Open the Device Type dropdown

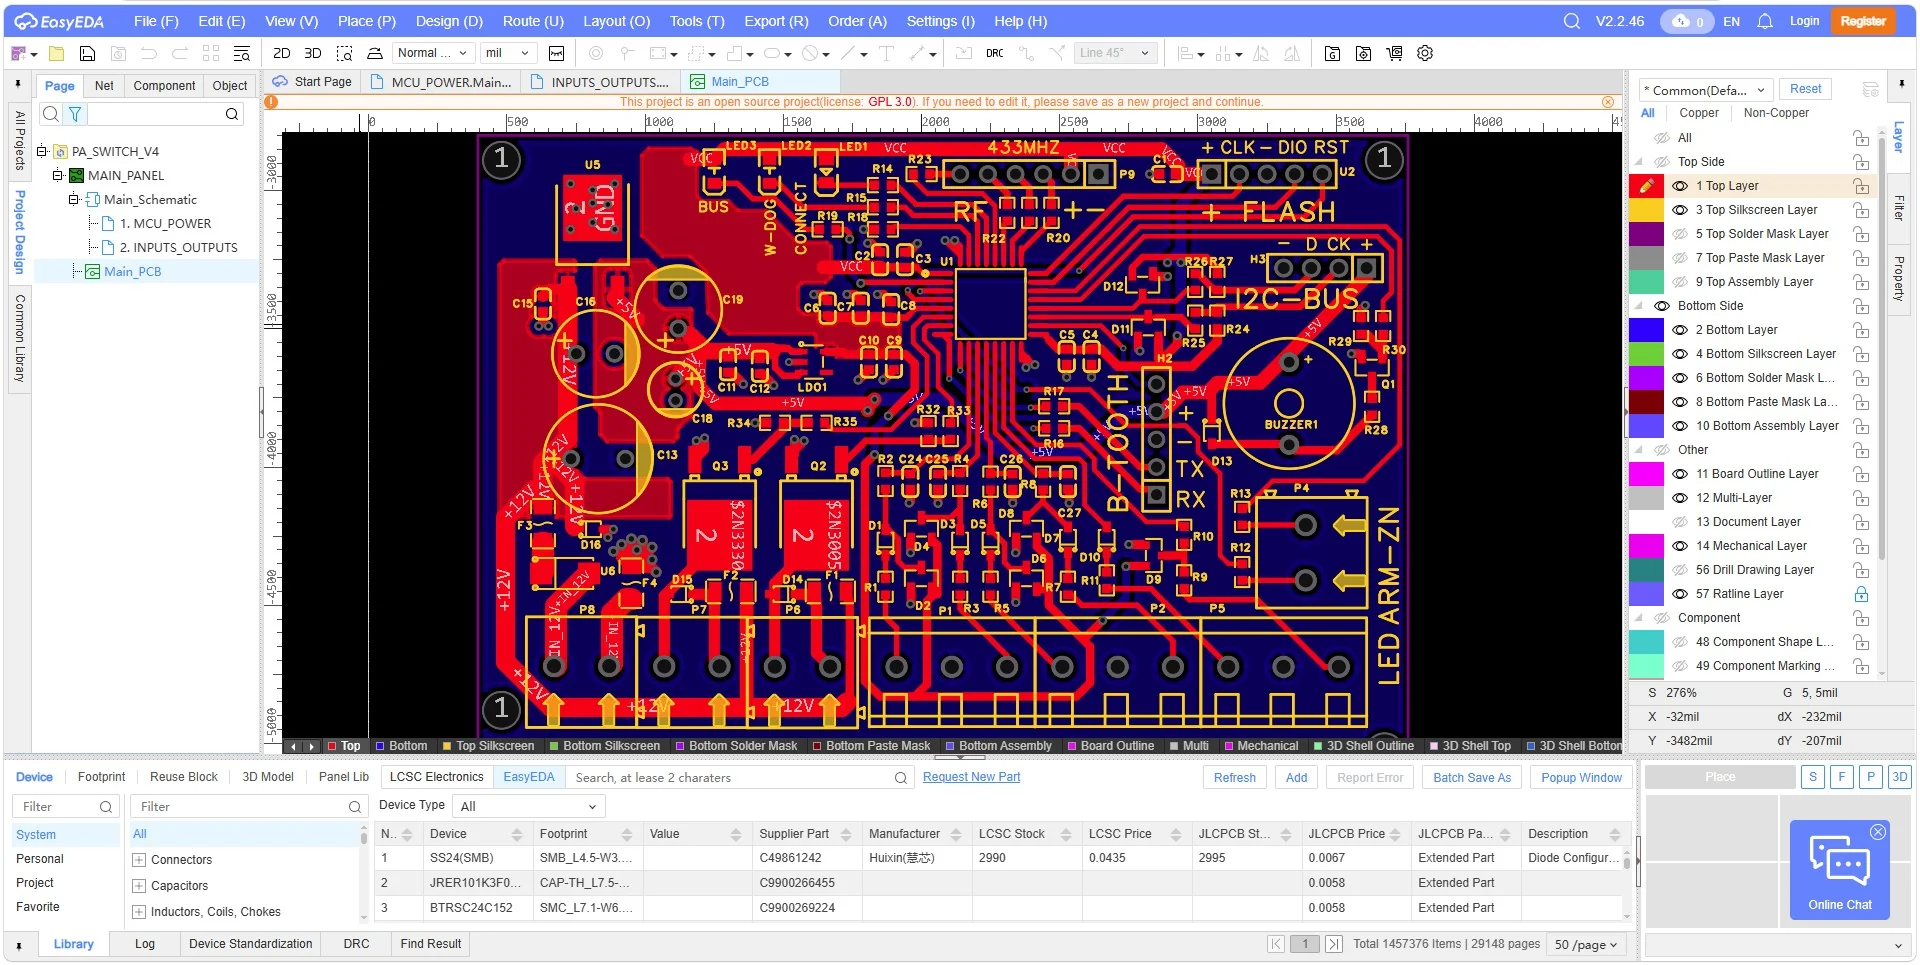coord(528,806)
